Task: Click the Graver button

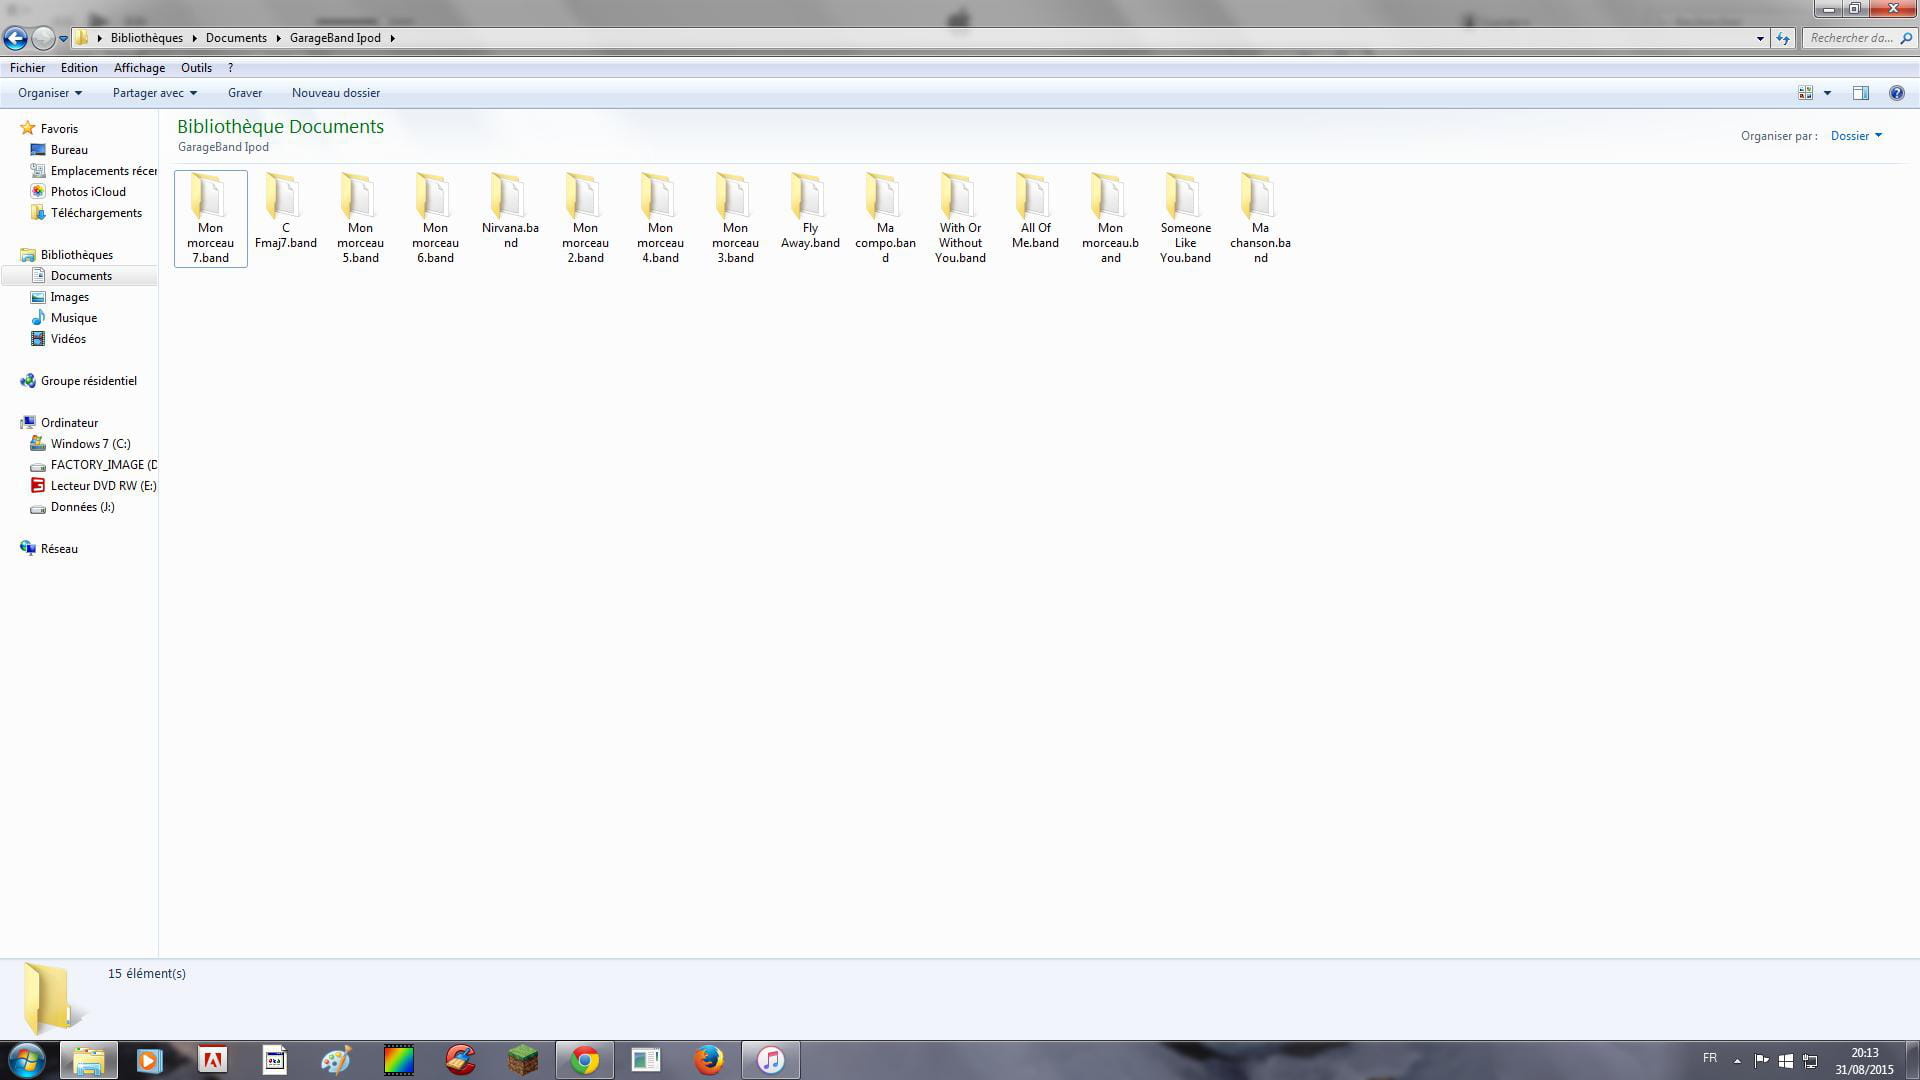Action: [245, 93]
